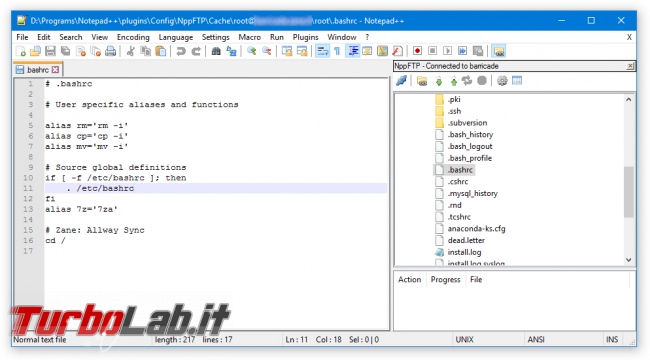Click the Progress column header
The height and width of the screenshot is (360, 650).
point(445,280)
